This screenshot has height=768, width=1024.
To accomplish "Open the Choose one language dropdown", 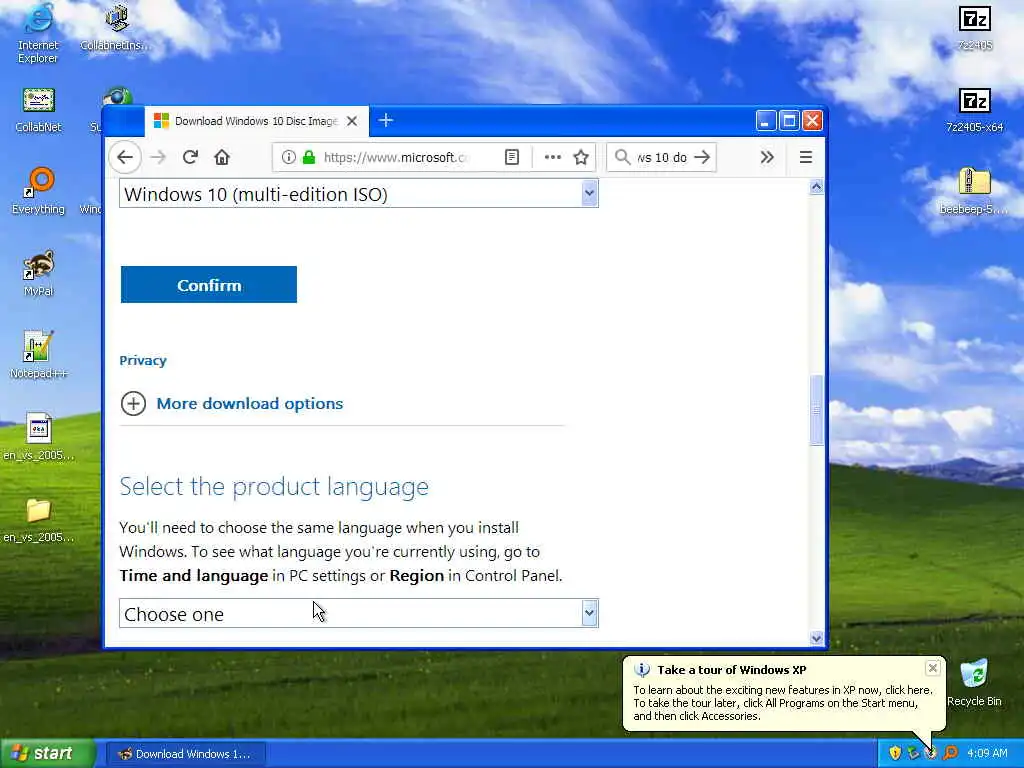I will click(x=359, y=614).
